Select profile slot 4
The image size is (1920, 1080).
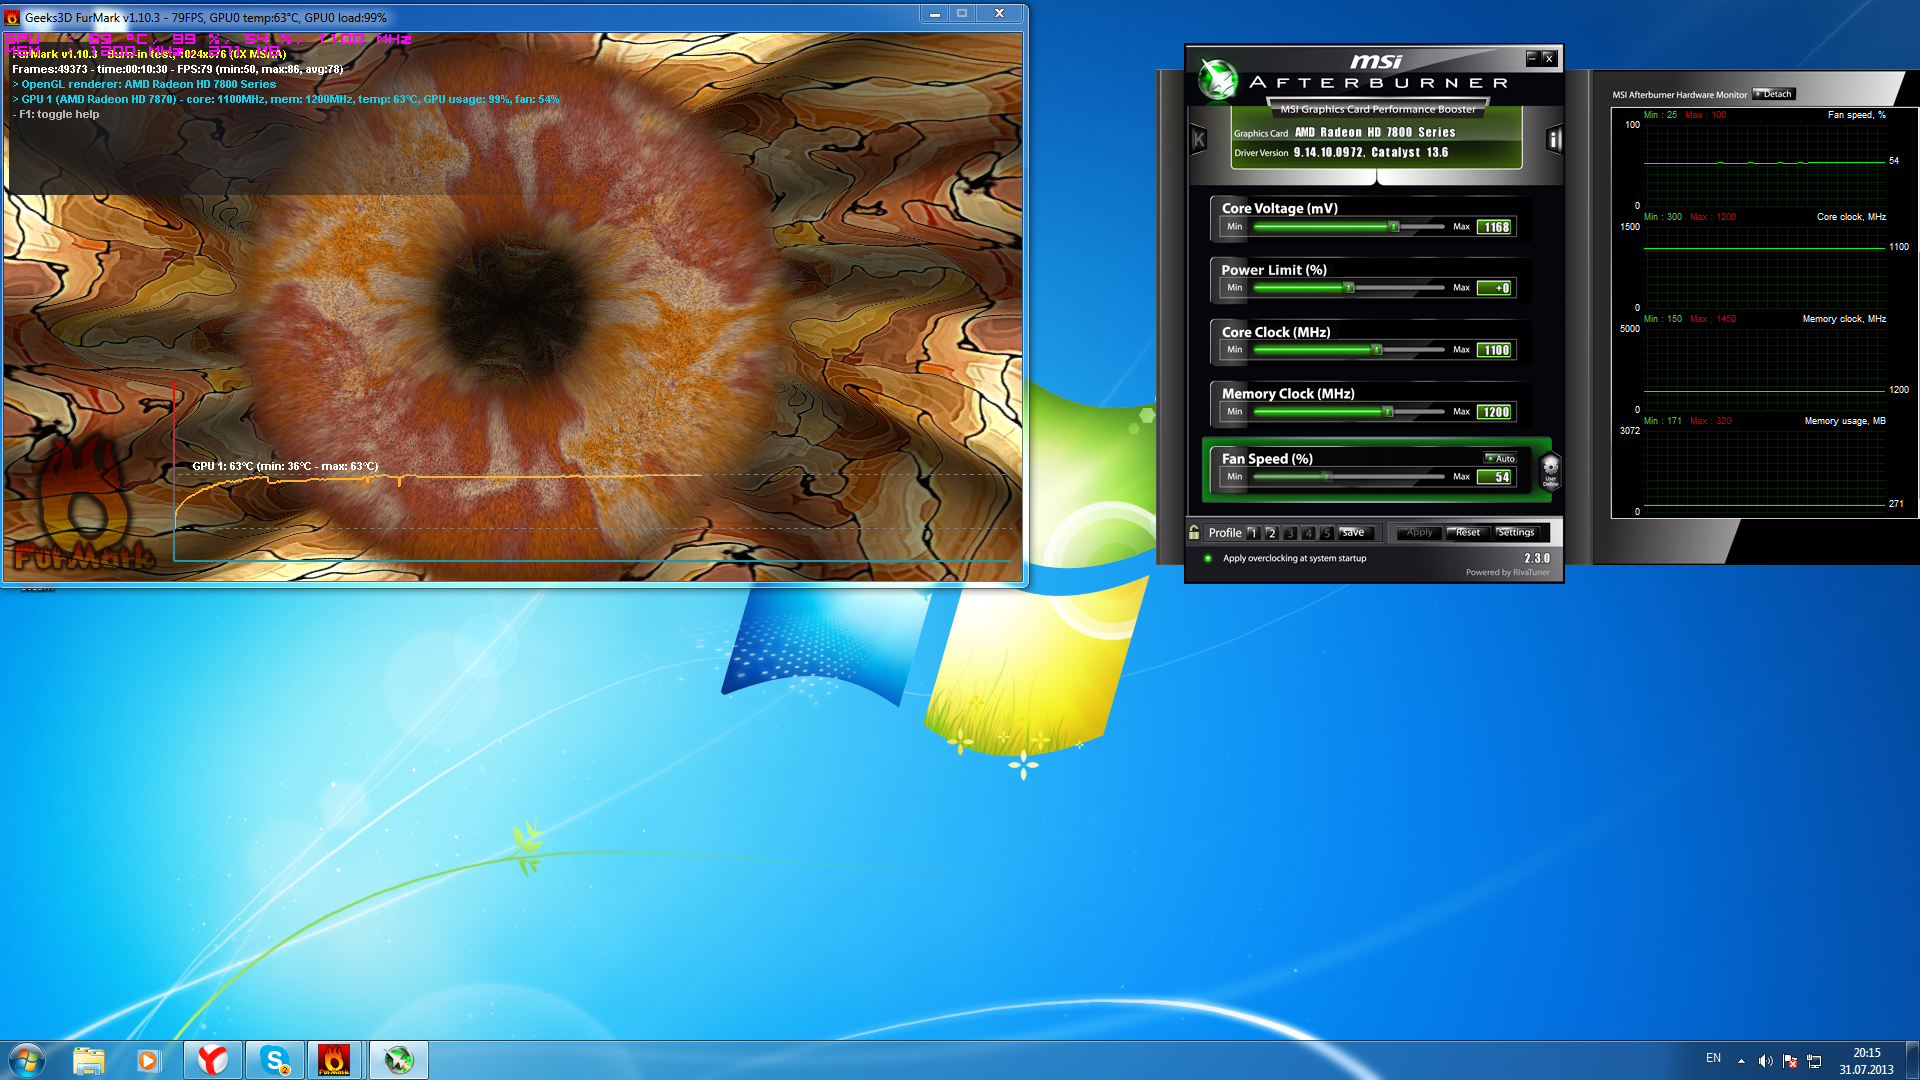tap(1308, 533)
